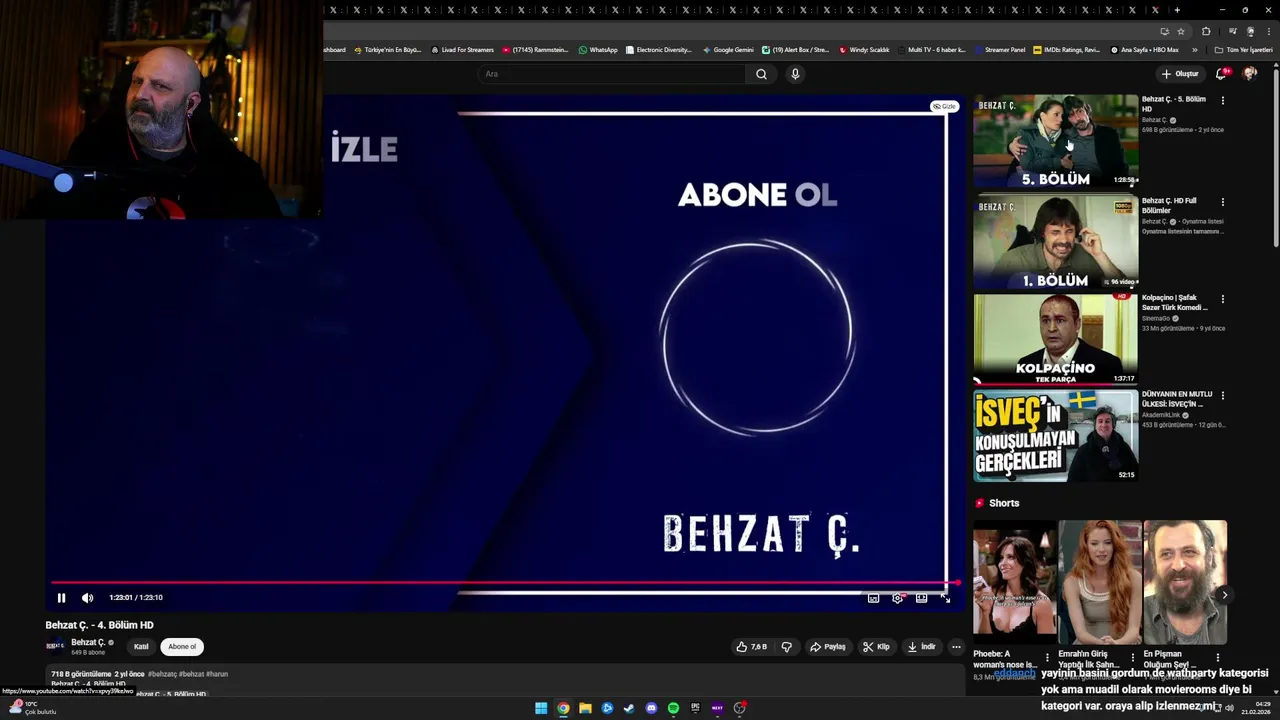Open IMDb Ratings bookmark
This screenshot has width=1280, height=720.
tap(1066, 49)
